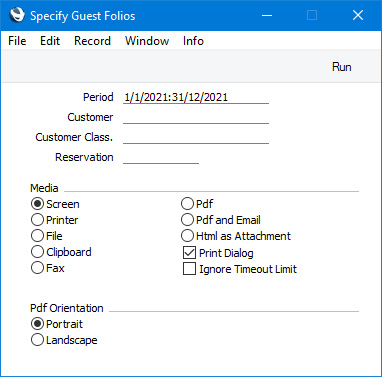
Task: Uncheck the Print Dialog checkbox
Action: pos(189,253)
